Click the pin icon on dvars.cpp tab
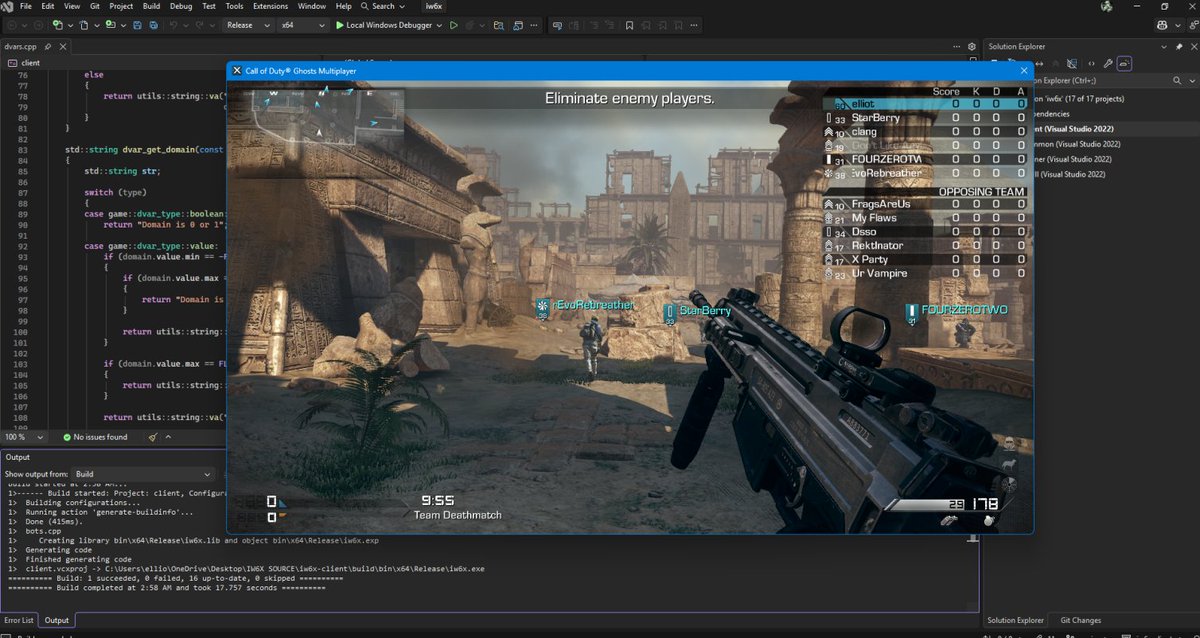1200x638 pixels. point(47,46)
